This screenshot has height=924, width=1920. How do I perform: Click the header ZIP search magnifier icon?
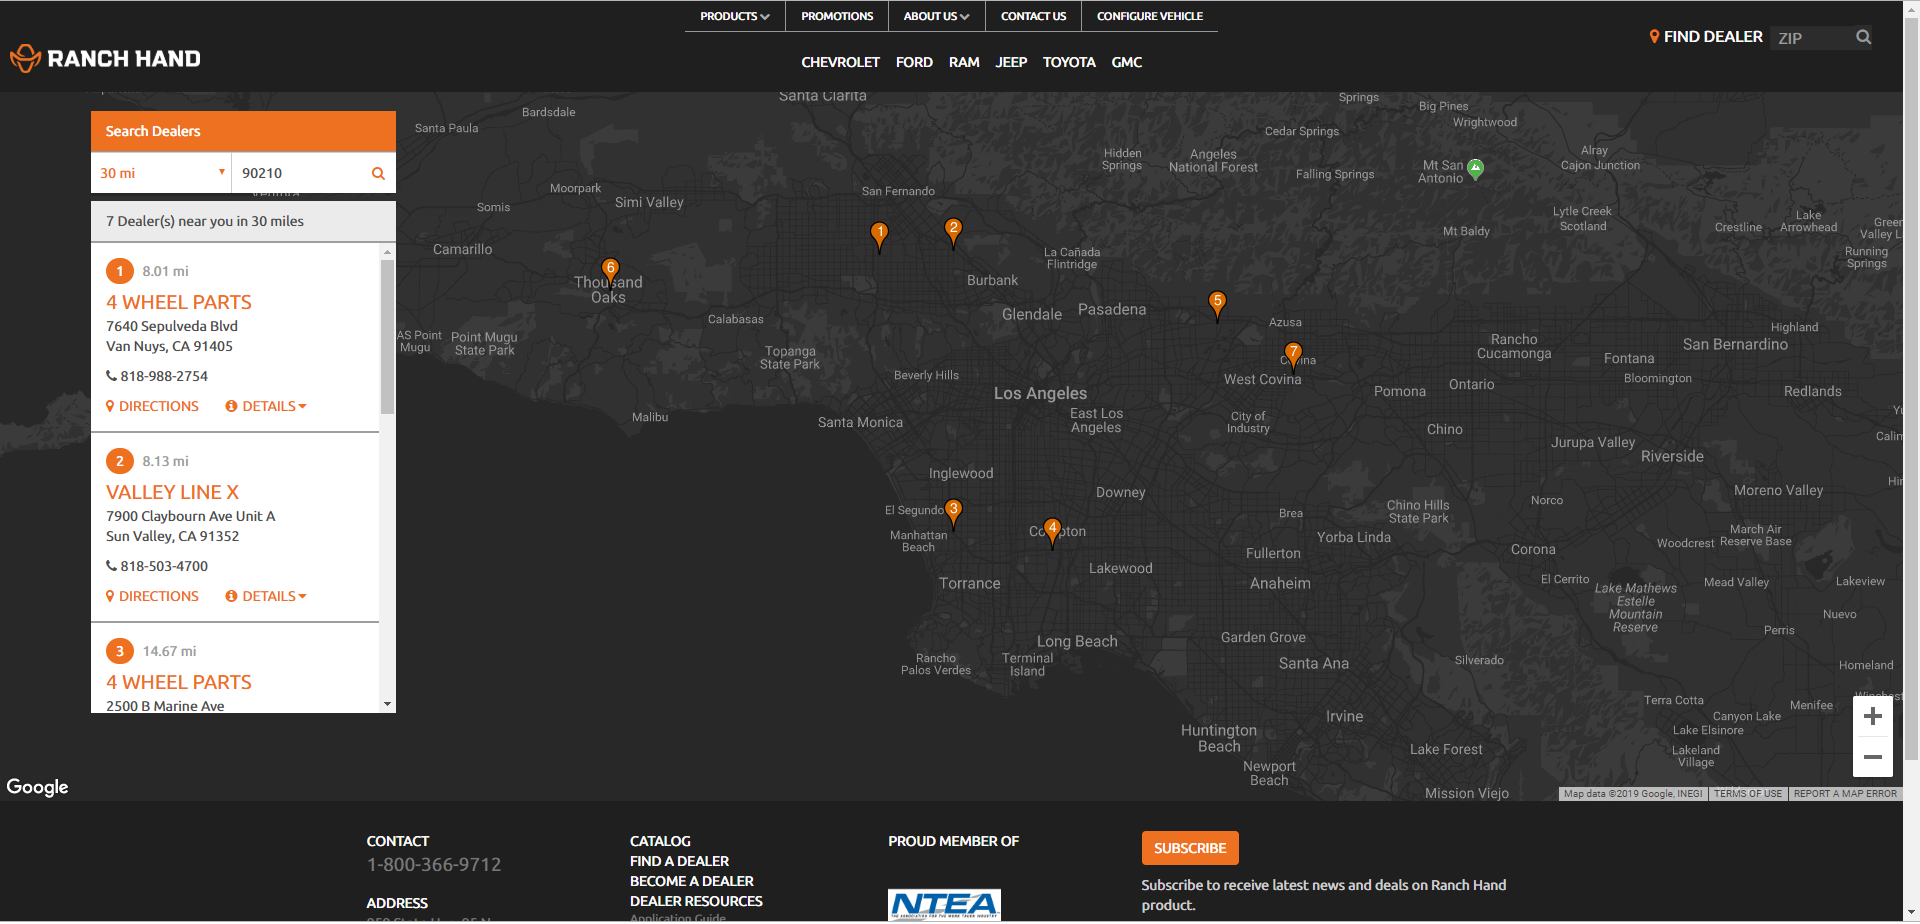click(x=1864, y=37)
